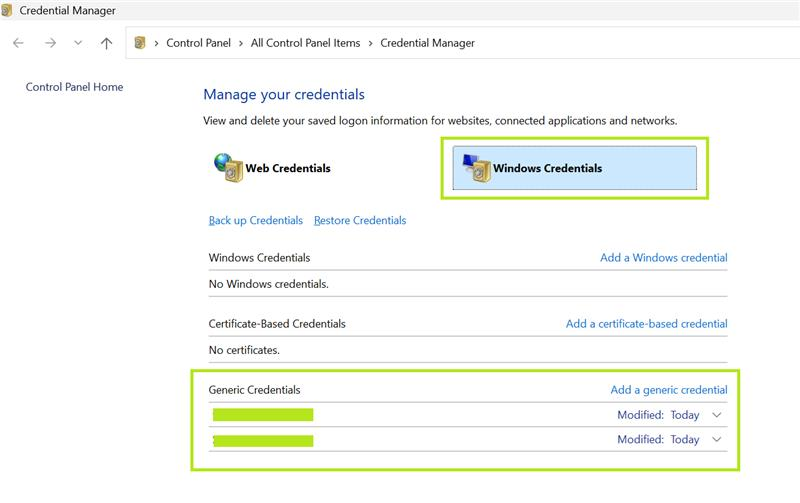Open Back up Credentials link

pyautogui.click(x=256, y=220)
